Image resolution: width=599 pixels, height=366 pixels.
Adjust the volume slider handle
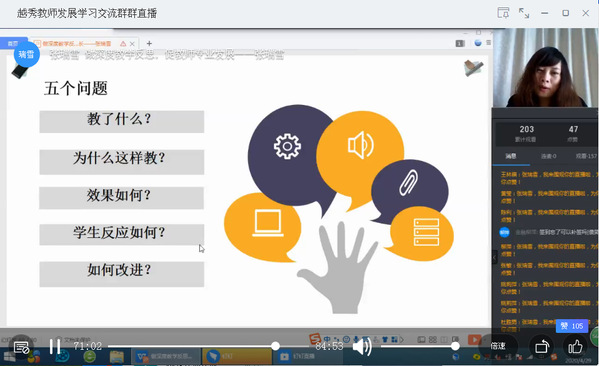tap(455, 346)
